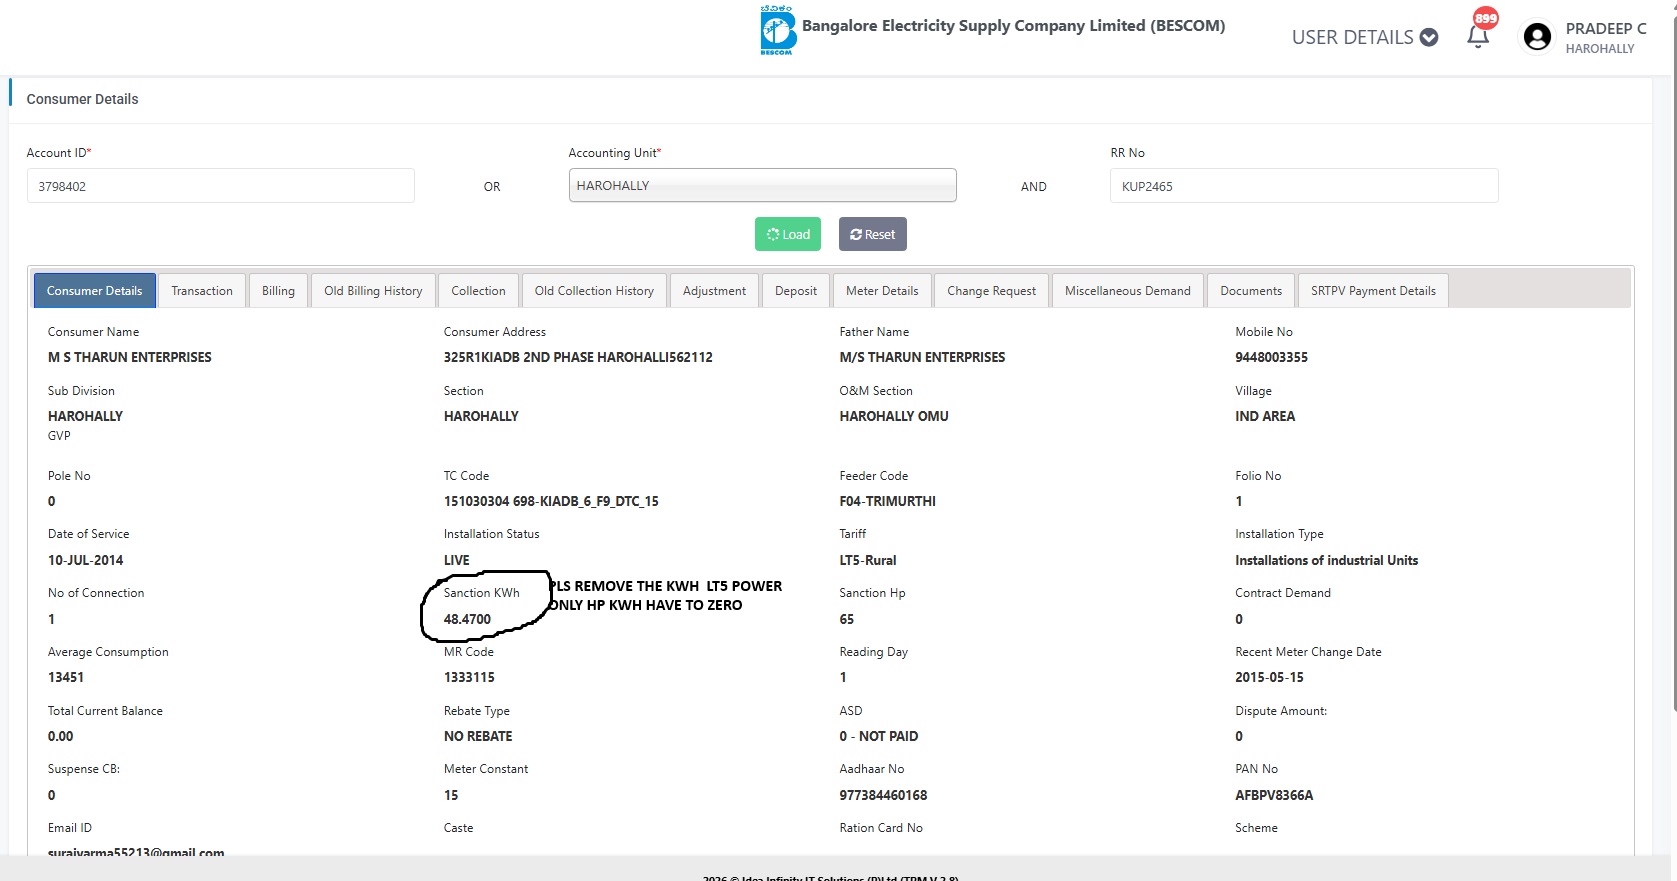Screen dimensions: 1677x881
Task: Click father name M/S THARUN ENTERPRISES
Action: coord(922,357)
